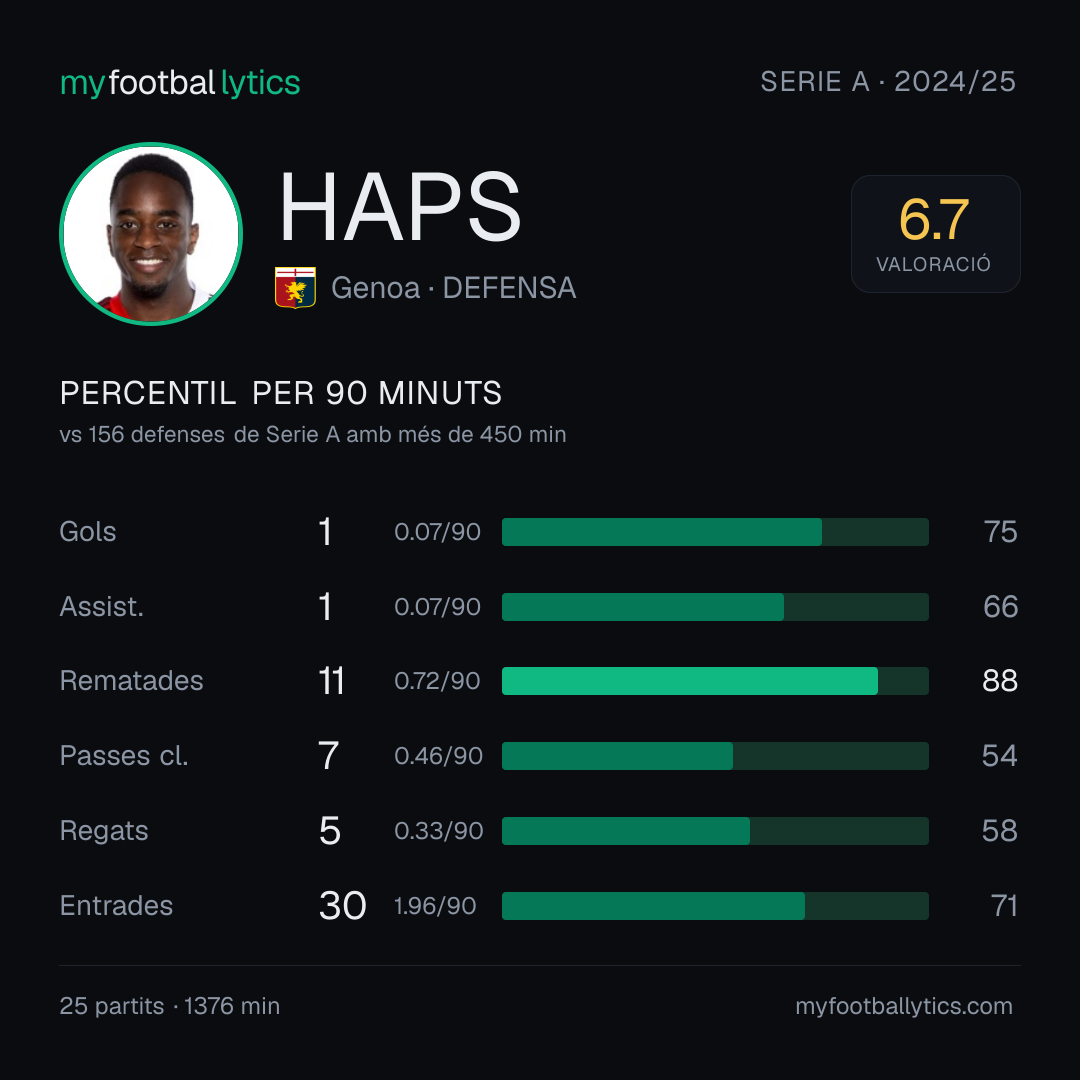1080x1080 pixels.
Task: Click the Passes cl. percentile bar
Action: [x=715, y=756]
